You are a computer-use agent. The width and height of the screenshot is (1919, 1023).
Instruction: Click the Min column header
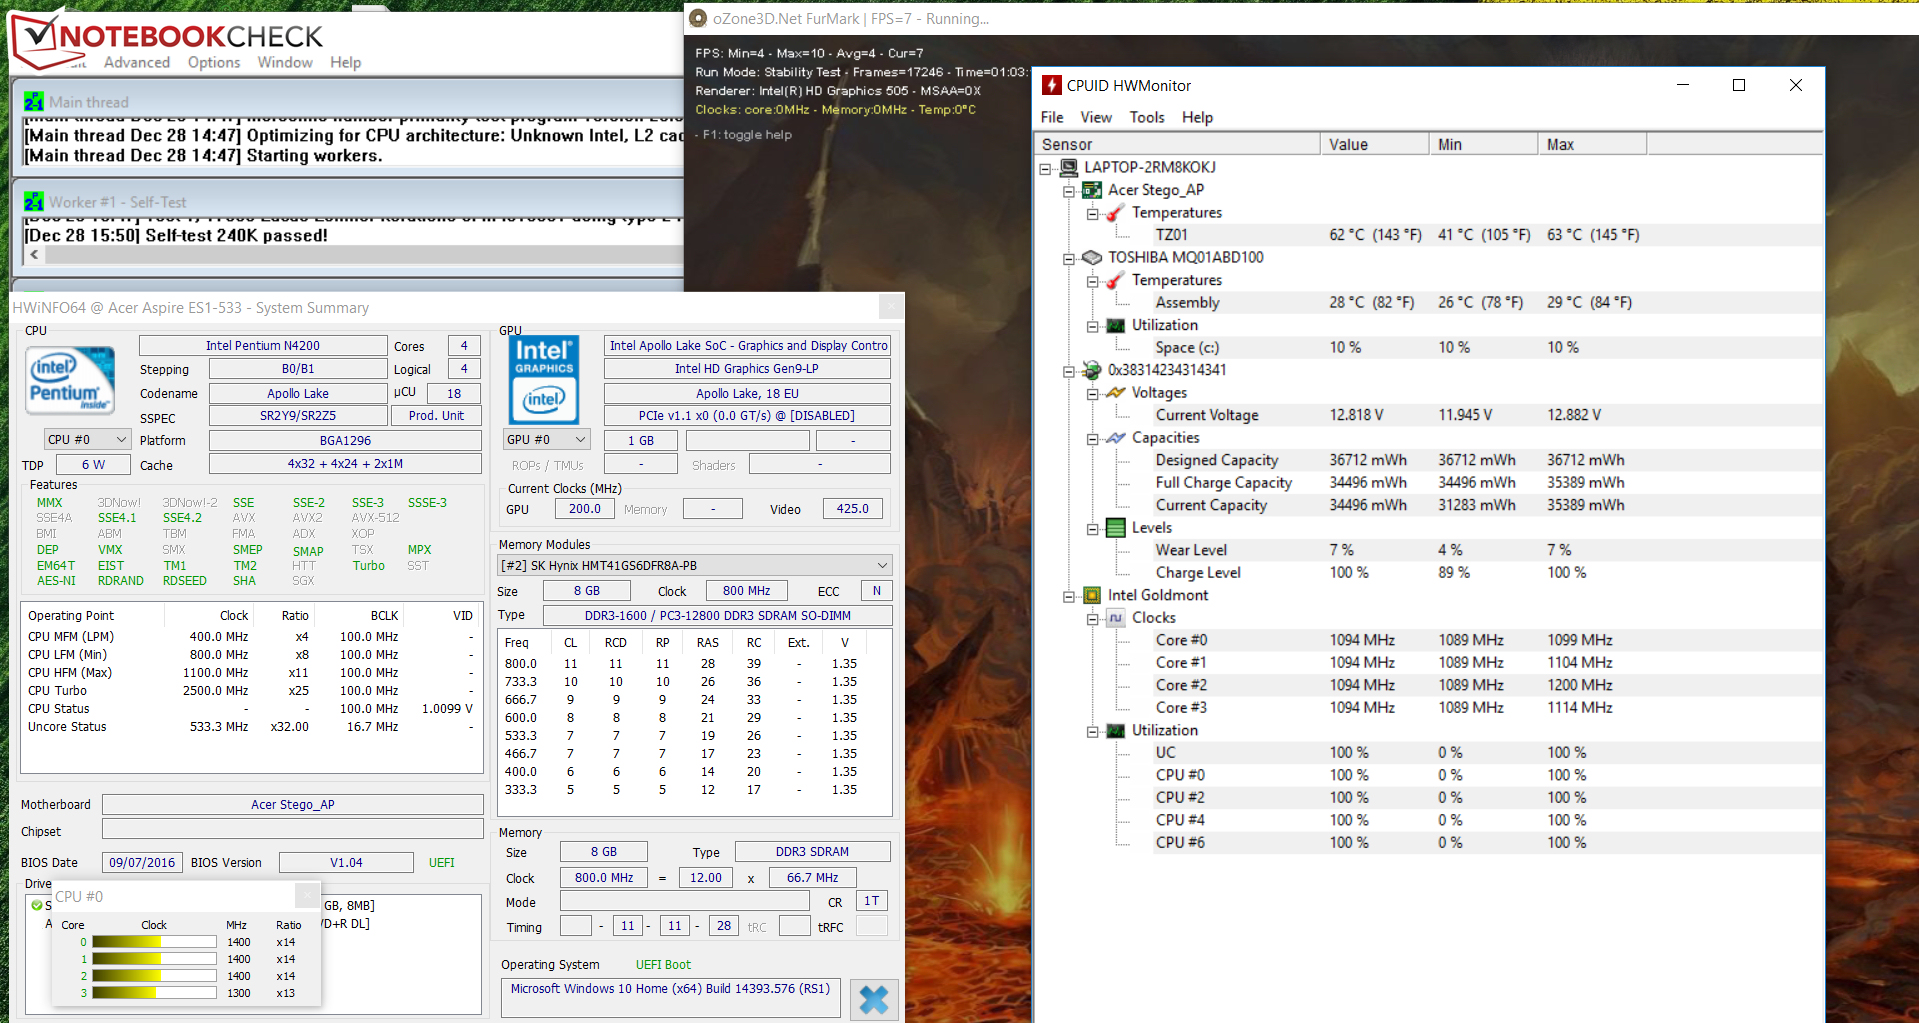tap(1484, 144)
